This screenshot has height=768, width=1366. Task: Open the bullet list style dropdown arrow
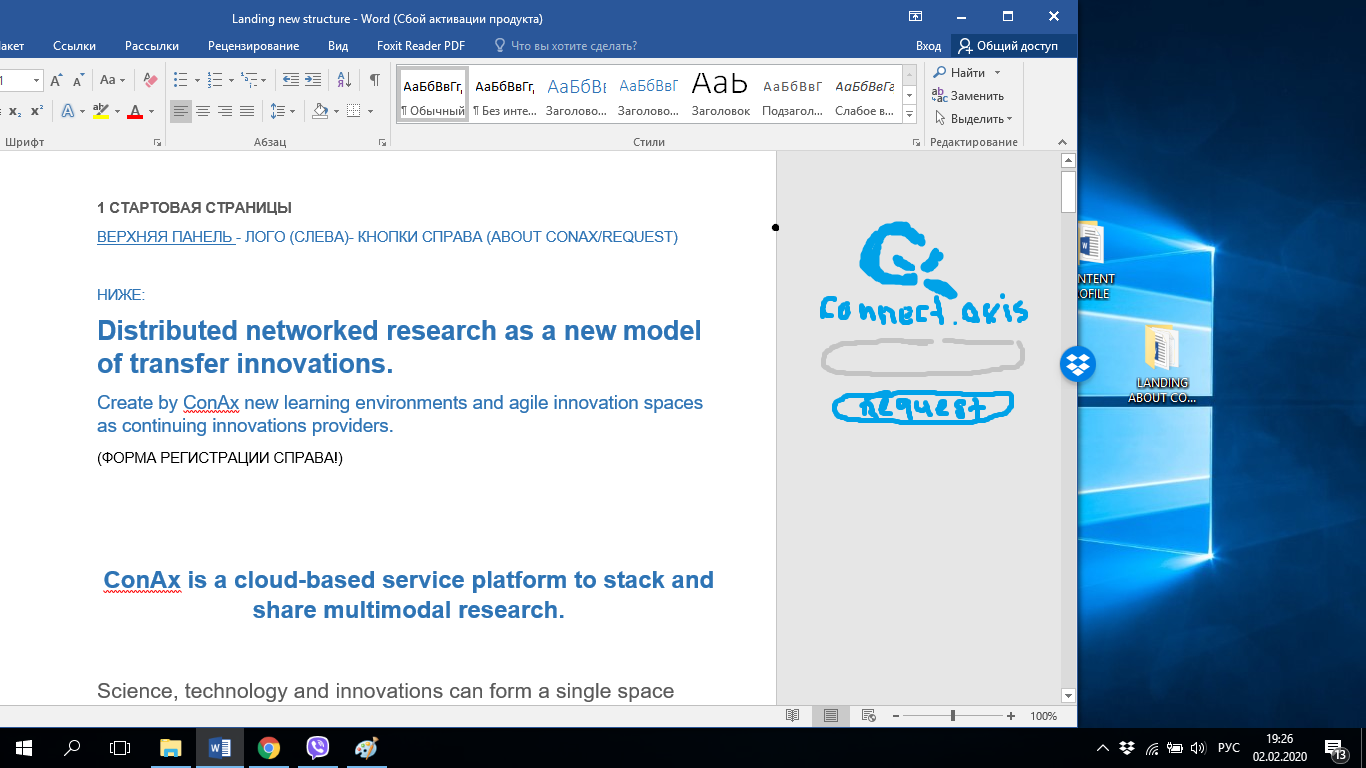(197, 80)
